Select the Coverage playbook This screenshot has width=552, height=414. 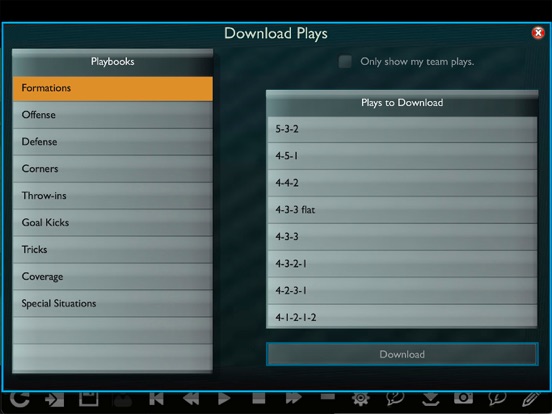(x=113, y=276)
